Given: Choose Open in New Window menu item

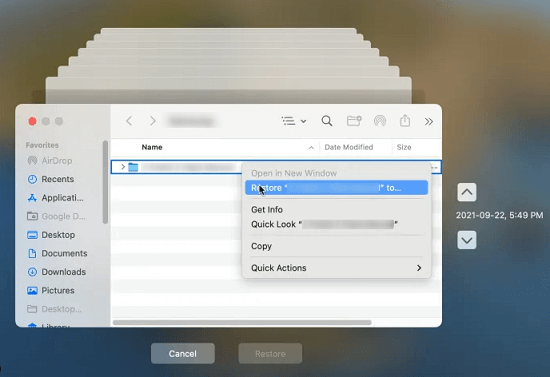Looking at the screenshot, I should pos(294,173).
